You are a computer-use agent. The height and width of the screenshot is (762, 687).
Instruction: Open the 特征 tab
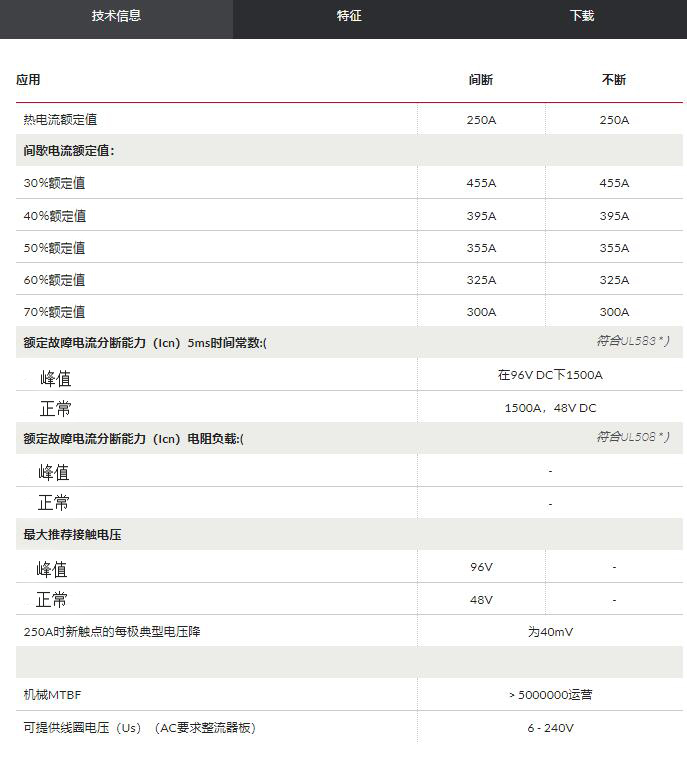click(x=348, y=16)
